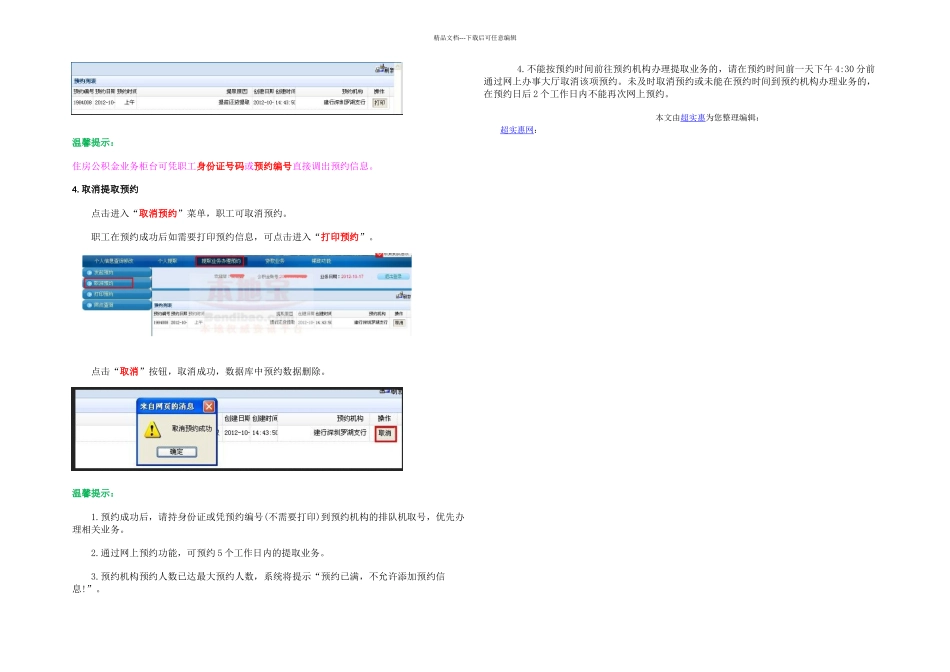Click the yellow warning icon in the dialog

[151, 430]
